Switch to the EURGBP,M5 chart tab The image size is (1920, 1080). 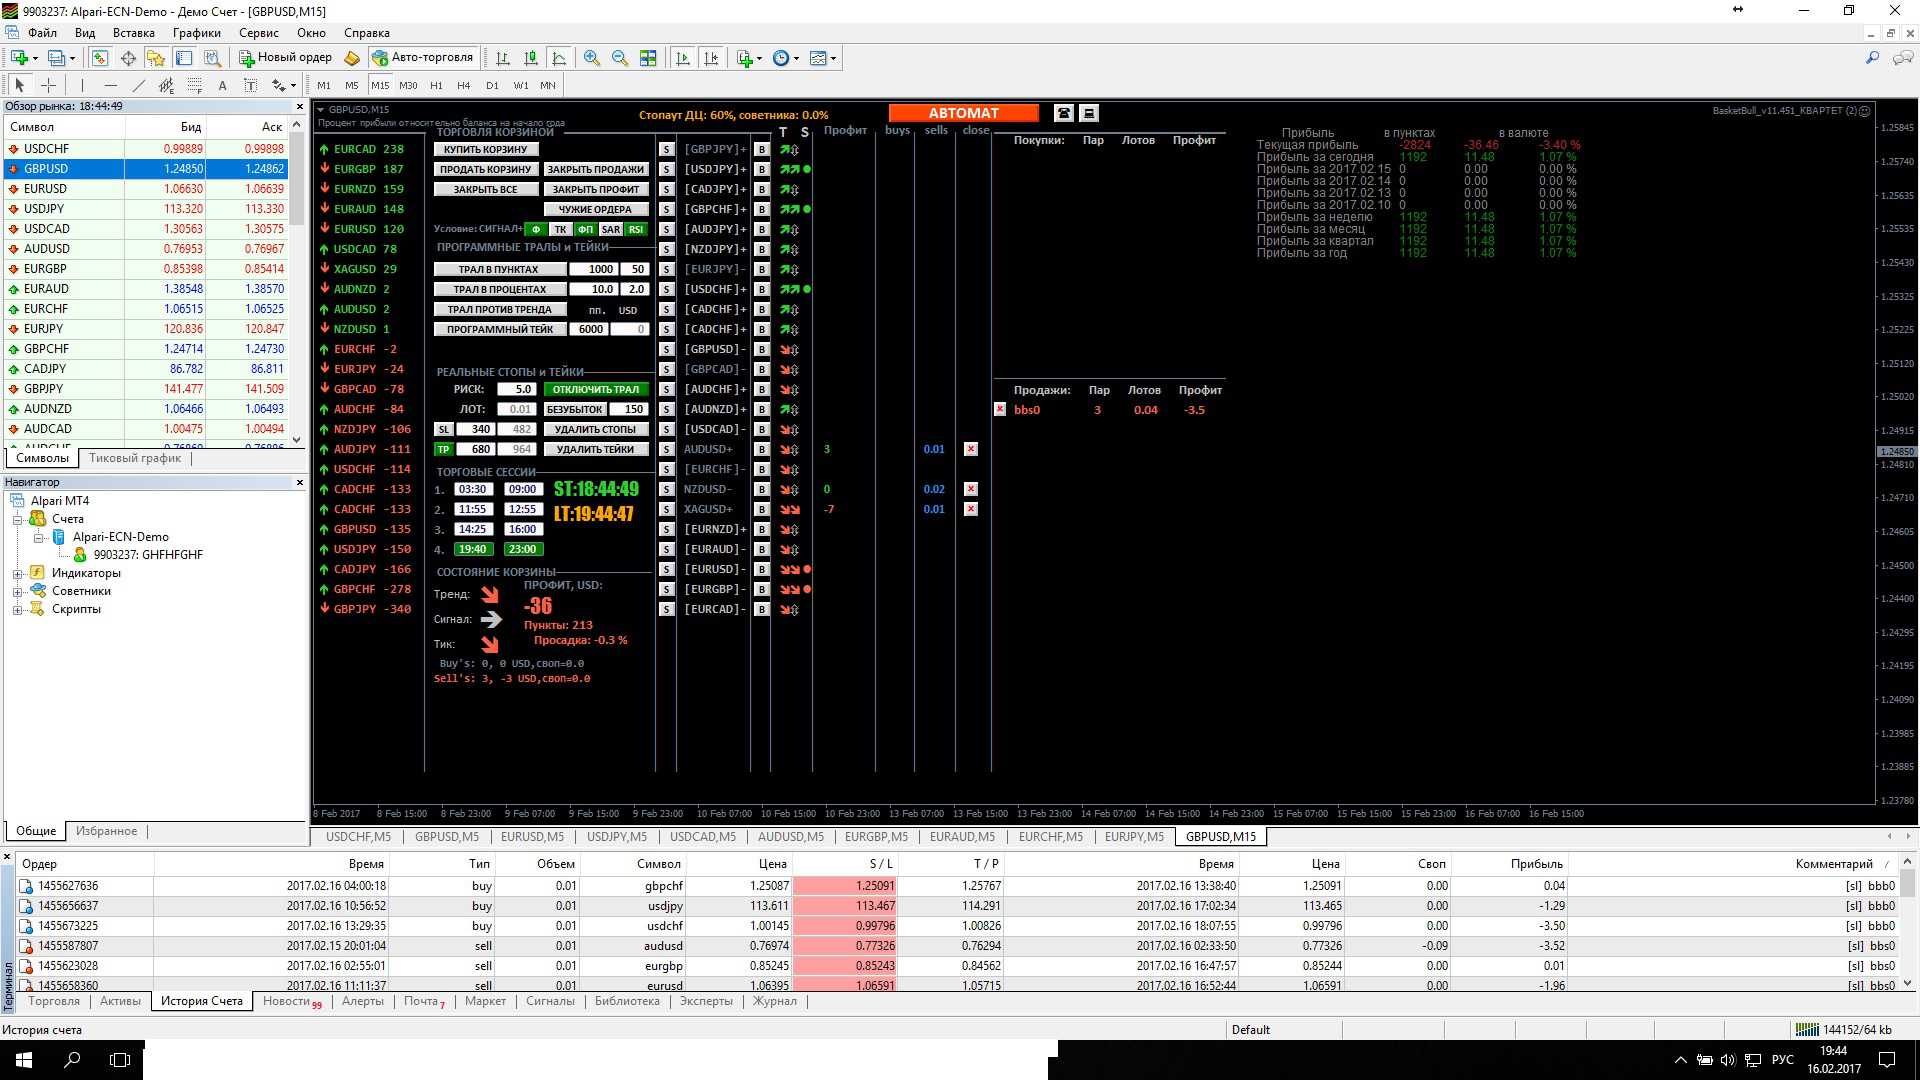tap(876, 837)
